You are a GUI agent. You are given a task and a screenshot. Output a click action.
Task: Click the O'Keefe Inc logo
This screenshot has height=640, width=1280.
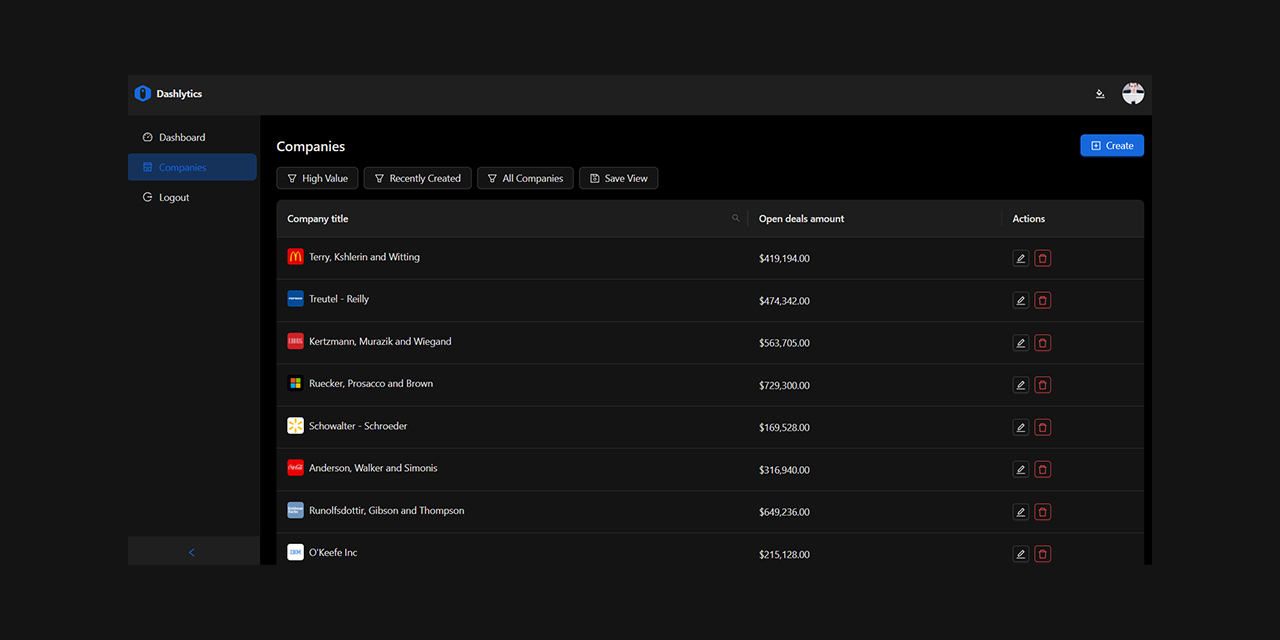click(295, 552)
